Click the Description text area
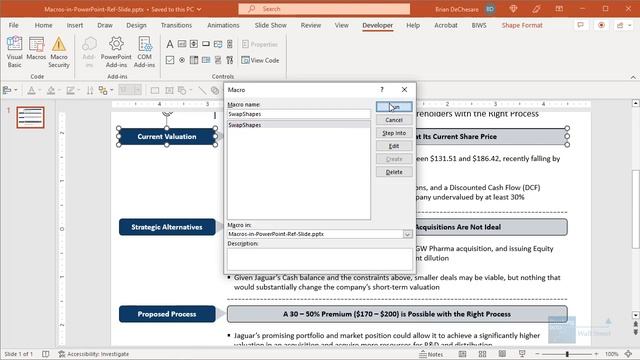The width and height of the screenshot is (640, 360). tap(320, 258)
